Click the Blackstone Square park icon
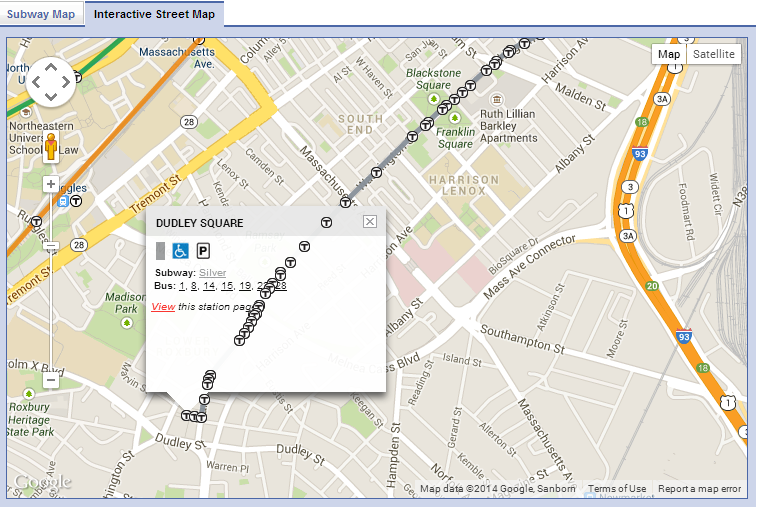757x509 pixels. tap(434, 99)
